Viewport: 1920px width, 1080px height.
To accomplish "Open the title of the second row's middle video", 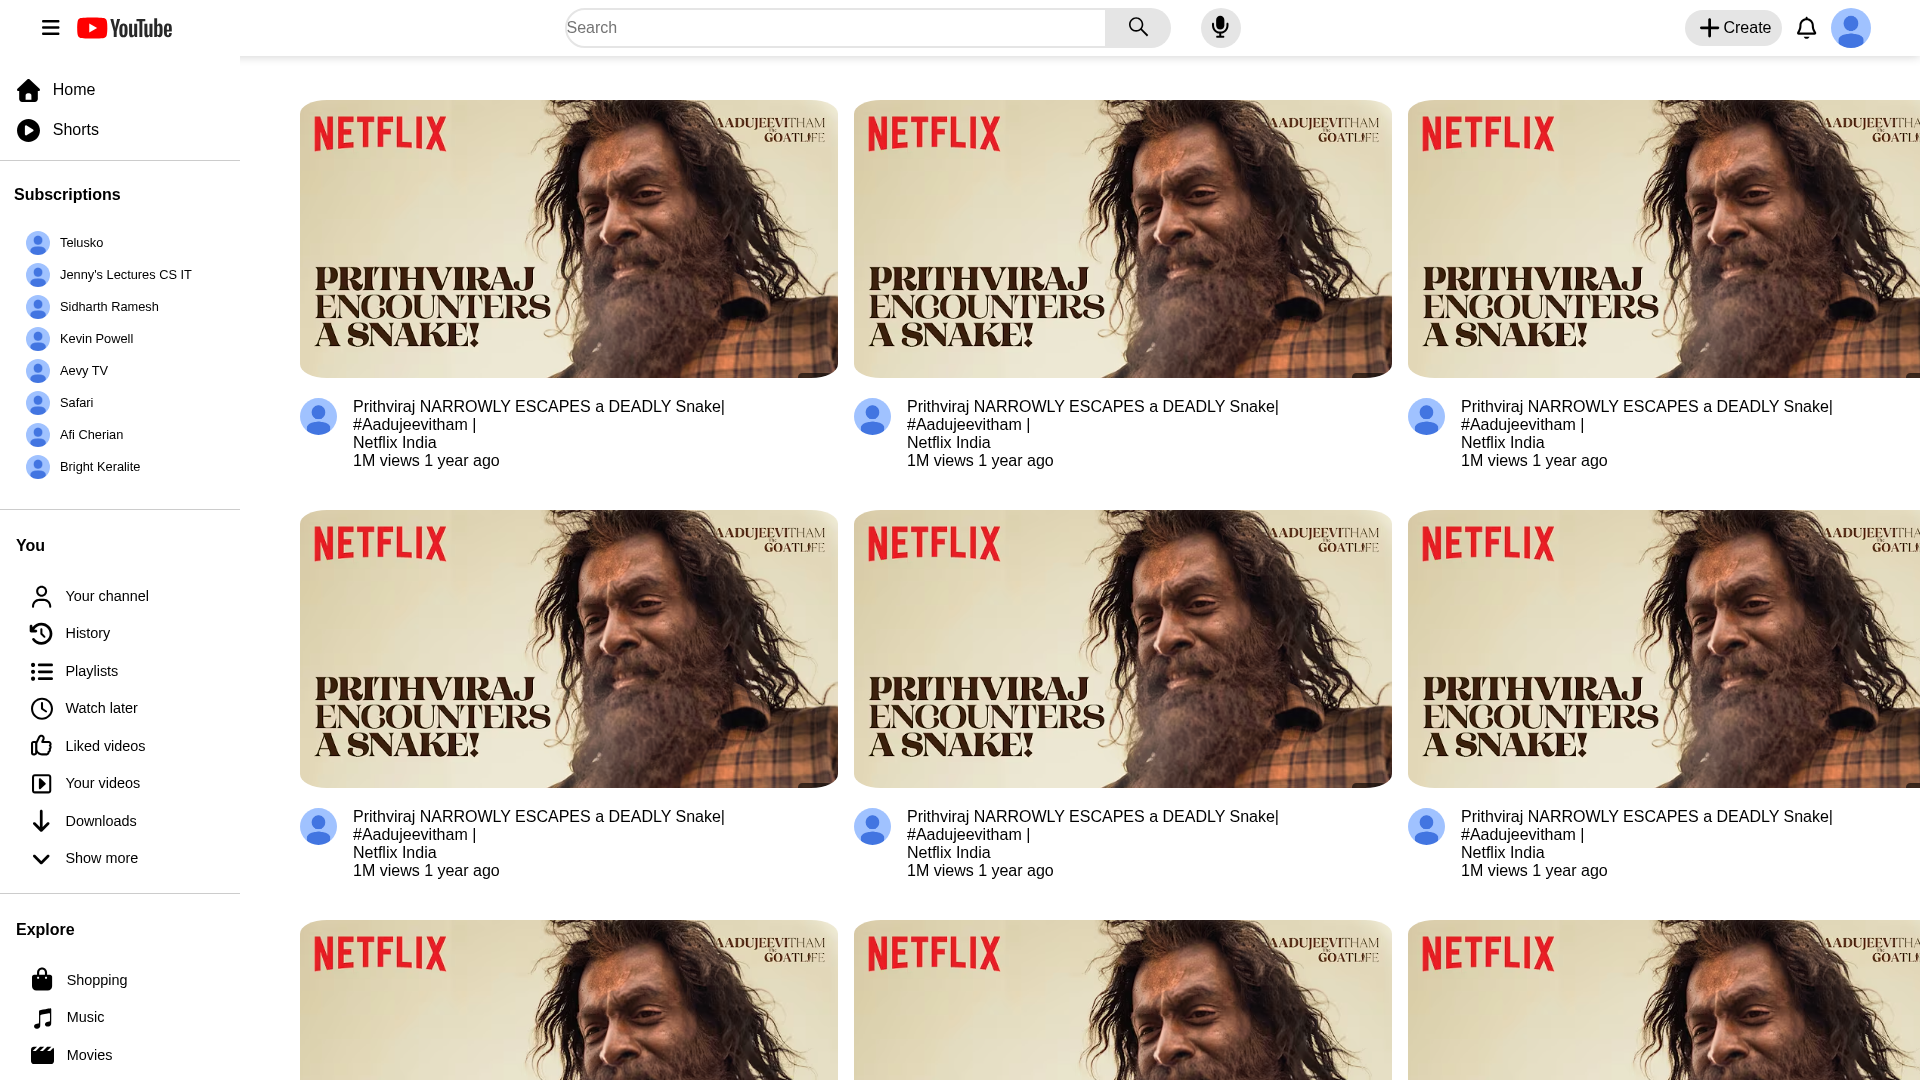I will pos(1093,826).
